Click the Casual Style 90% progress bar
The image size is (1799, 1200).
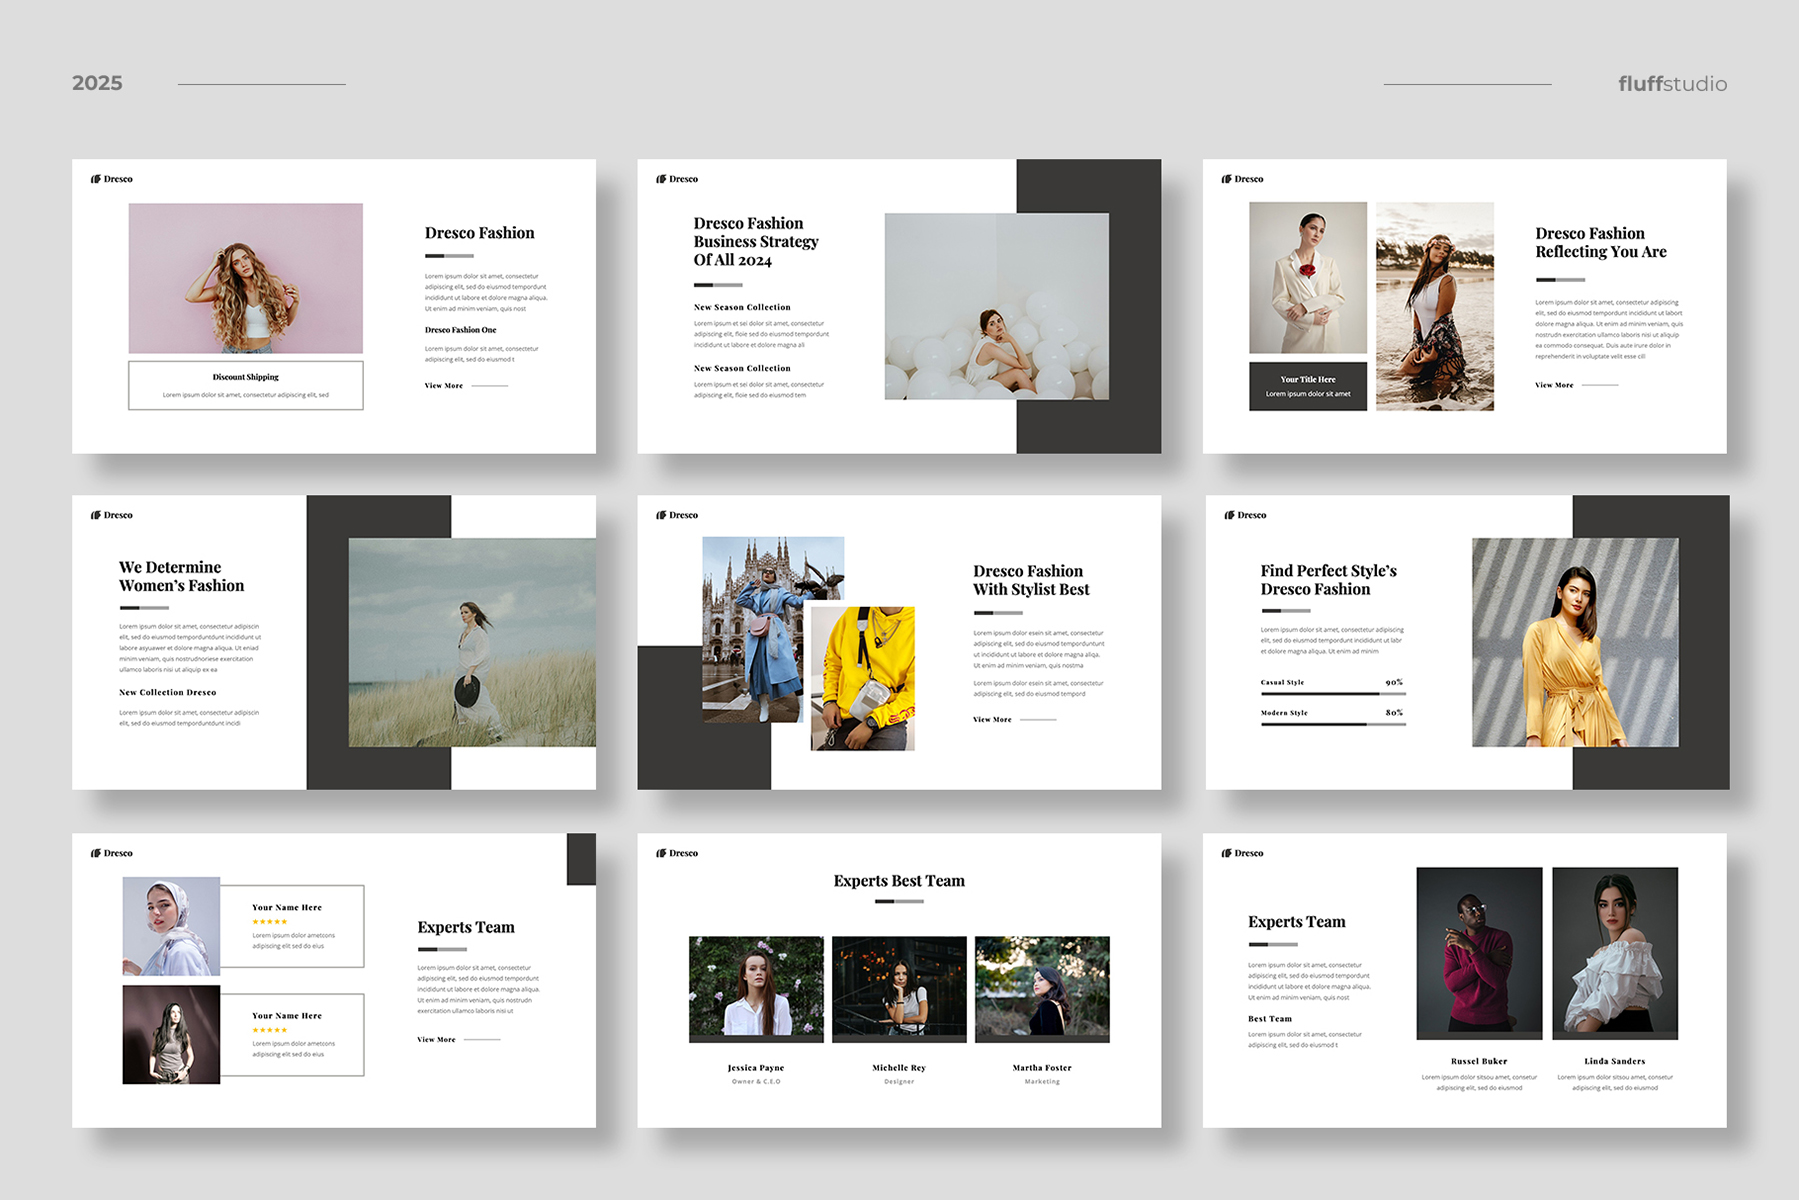(1333, 693)
